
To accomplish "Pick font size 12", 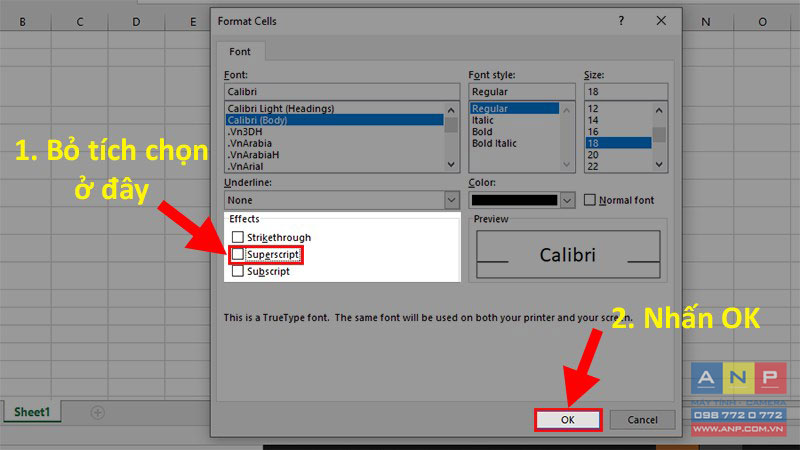I will [x=618, y=109].
